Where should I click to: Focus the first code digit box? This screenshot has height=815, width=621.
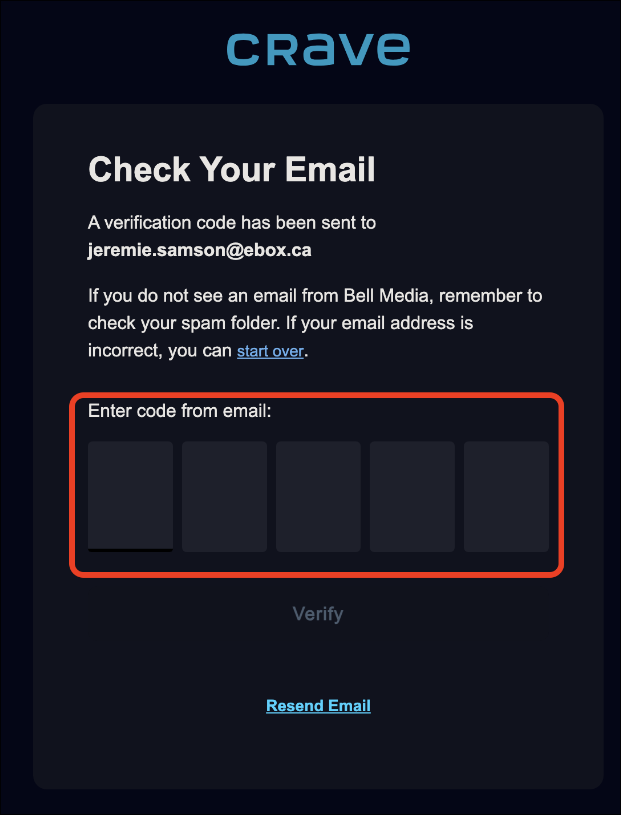tap(130, 496)
